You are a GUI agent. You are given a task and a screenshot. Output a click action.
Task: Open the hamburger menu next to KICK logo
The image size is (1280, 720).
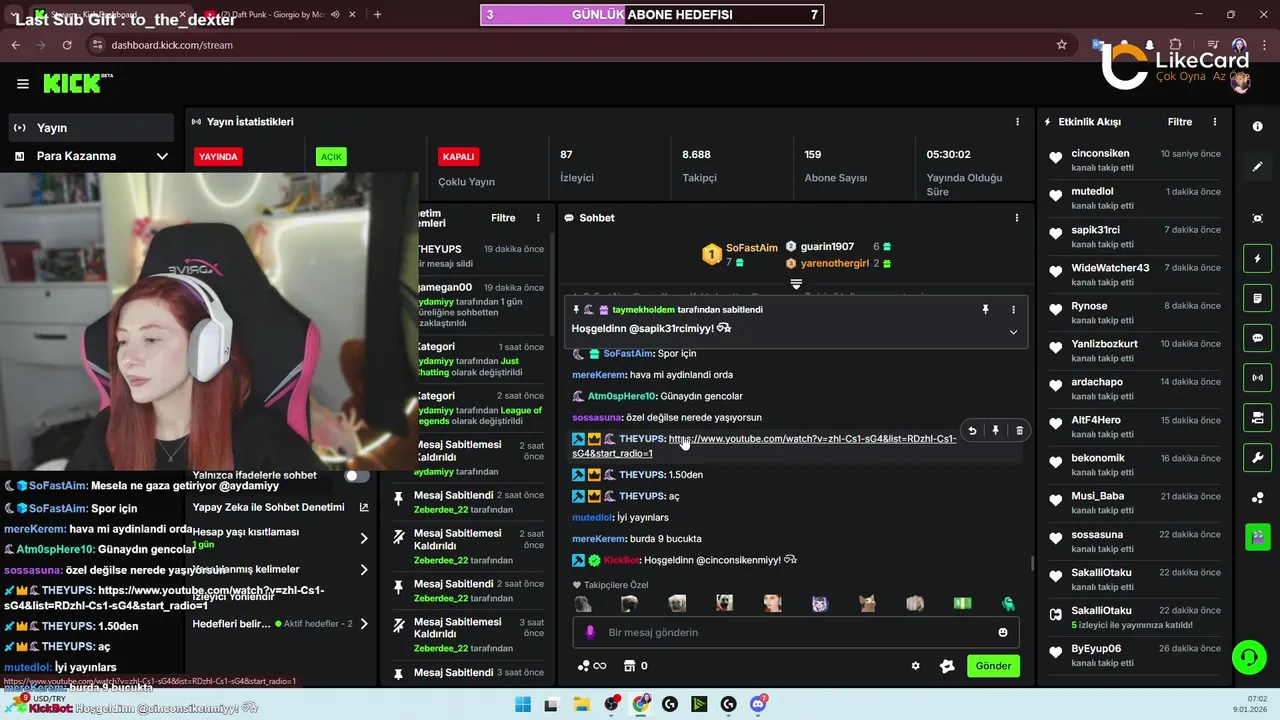23,84
